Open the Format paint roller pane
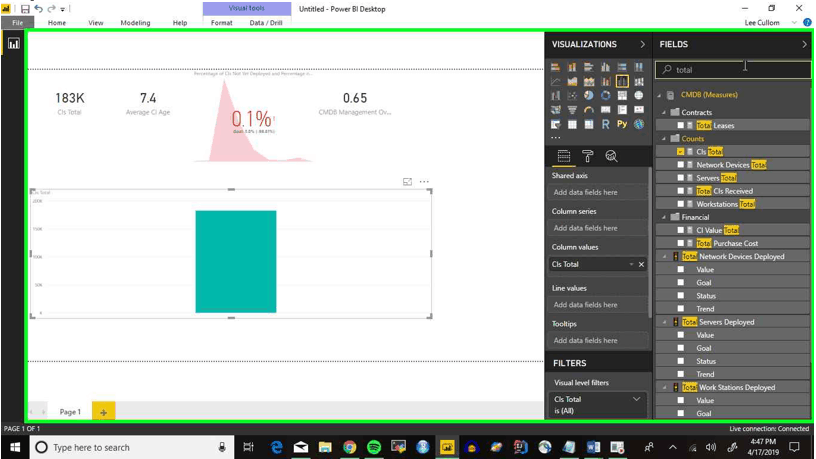 point(588,156)
